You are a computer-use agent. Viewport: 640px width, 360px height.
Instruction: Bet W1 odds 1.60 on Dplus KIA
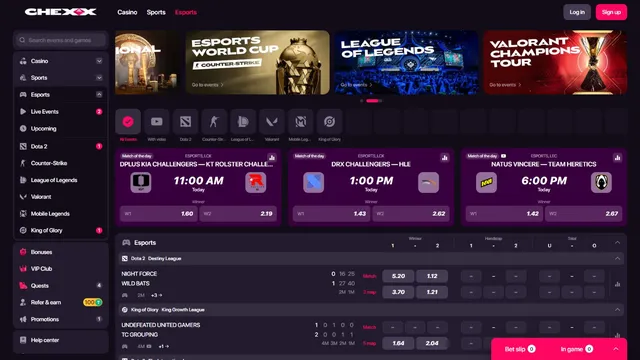tap(159, 213)
